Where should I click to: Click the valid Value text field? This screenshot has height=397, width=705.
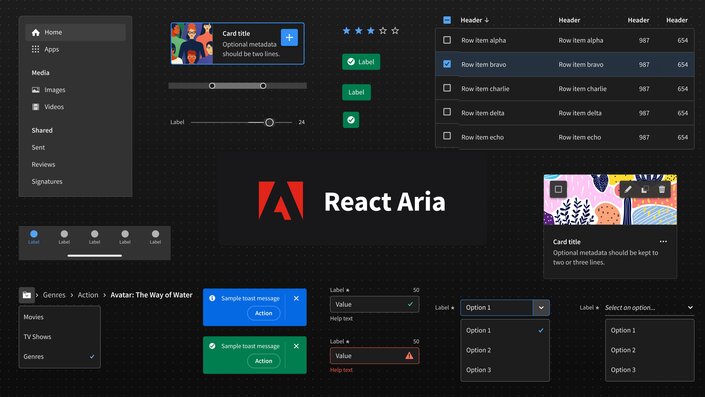[375, 304]
